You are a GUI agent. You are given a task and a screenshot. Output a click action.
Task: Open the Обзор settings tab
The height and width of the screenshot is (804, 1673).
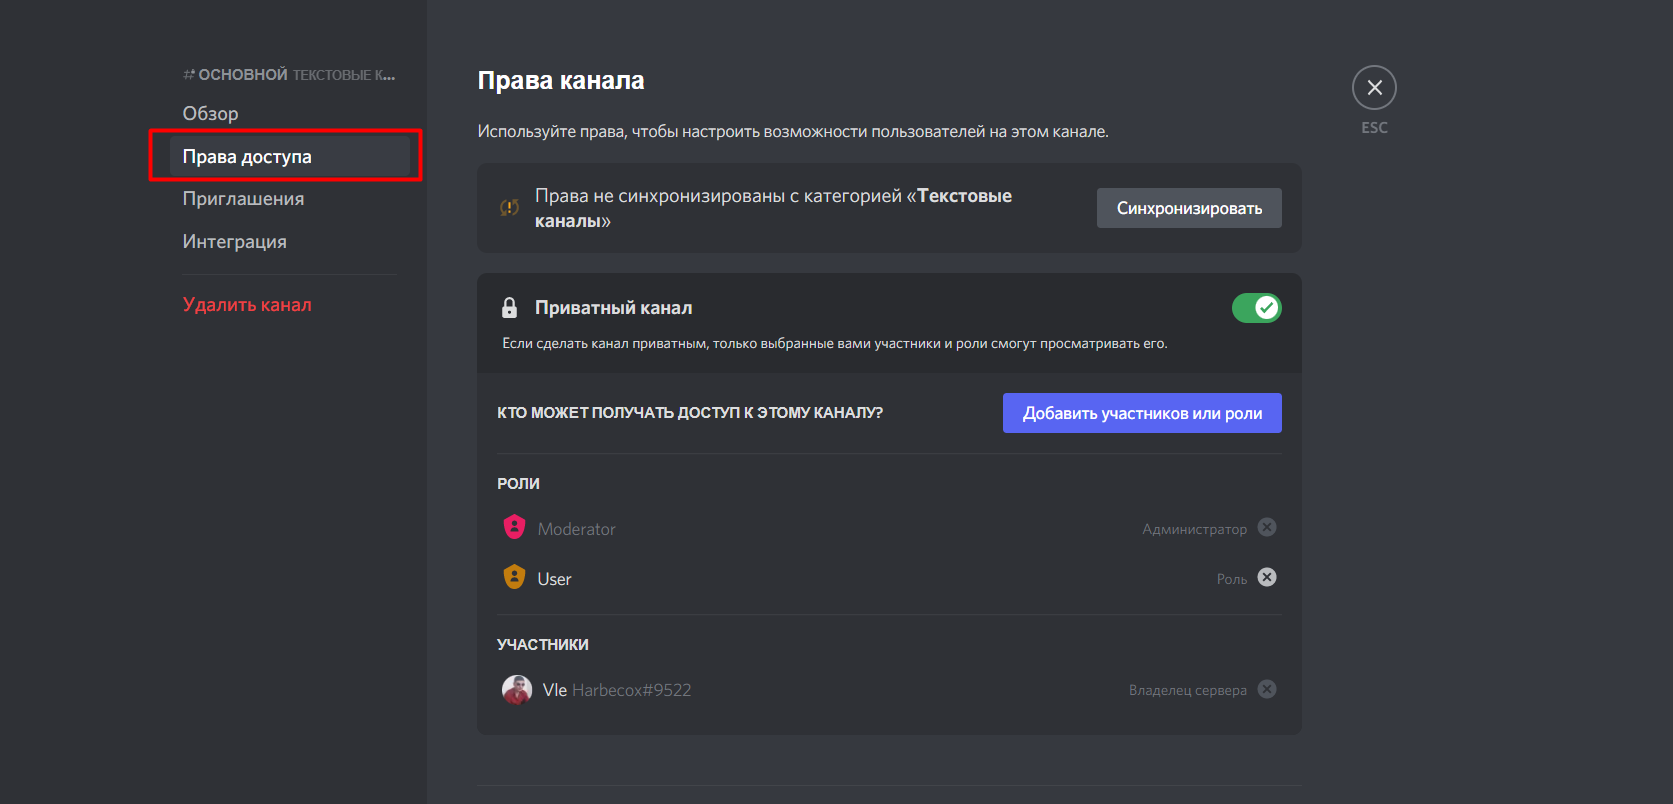tap(210, 114)
